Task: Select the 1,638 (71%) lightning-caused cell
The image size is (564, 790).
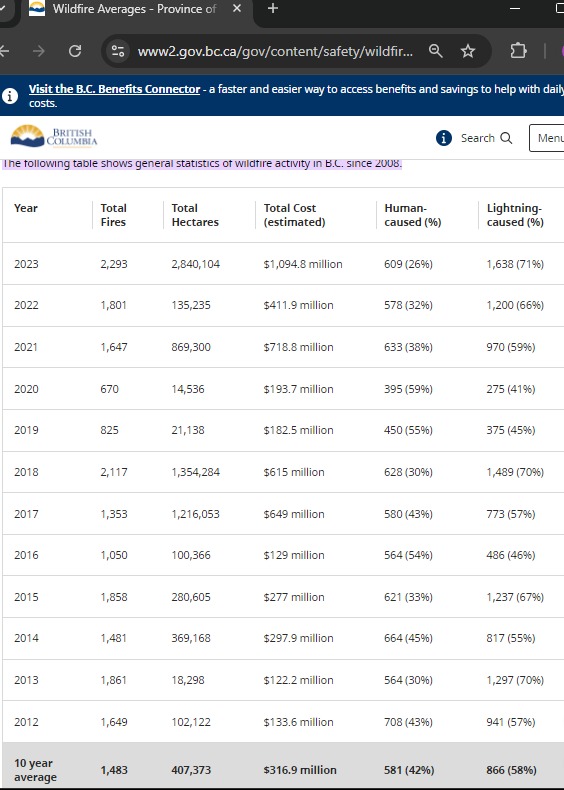Action: pos(515,264)
